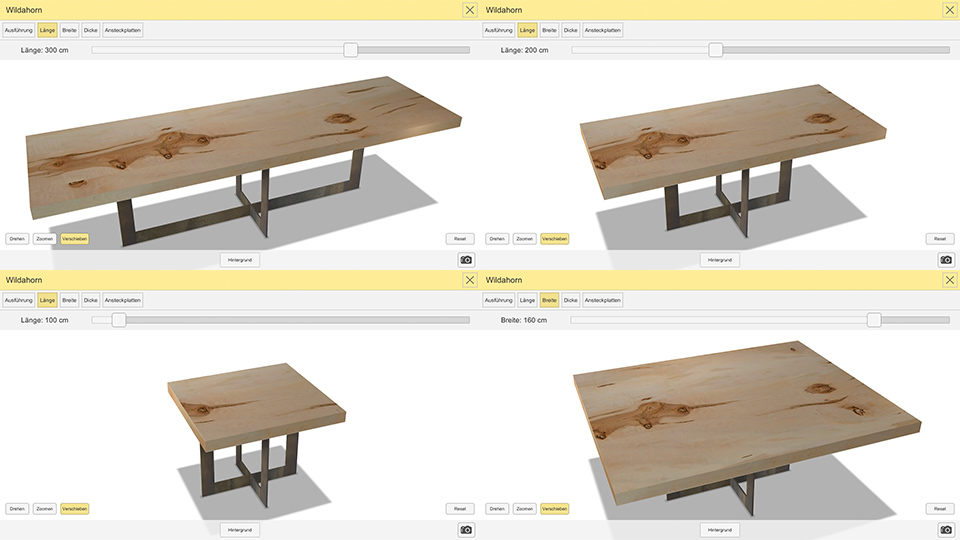This screenshot has width=960, height=540.
Task: Open the Ausführung tab in the 300 cm panel
Action: (x=19, y=30)
